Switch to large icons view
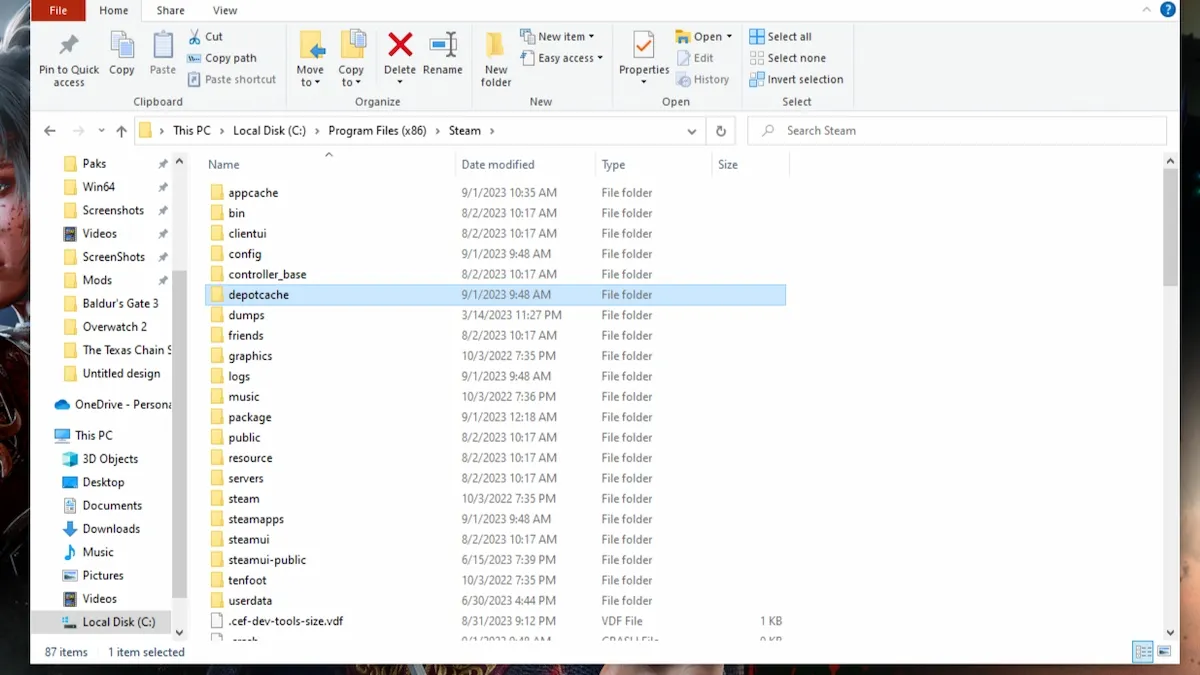Image resolution: width=1200 pixels, height=675 pixels. (1163, 651)
